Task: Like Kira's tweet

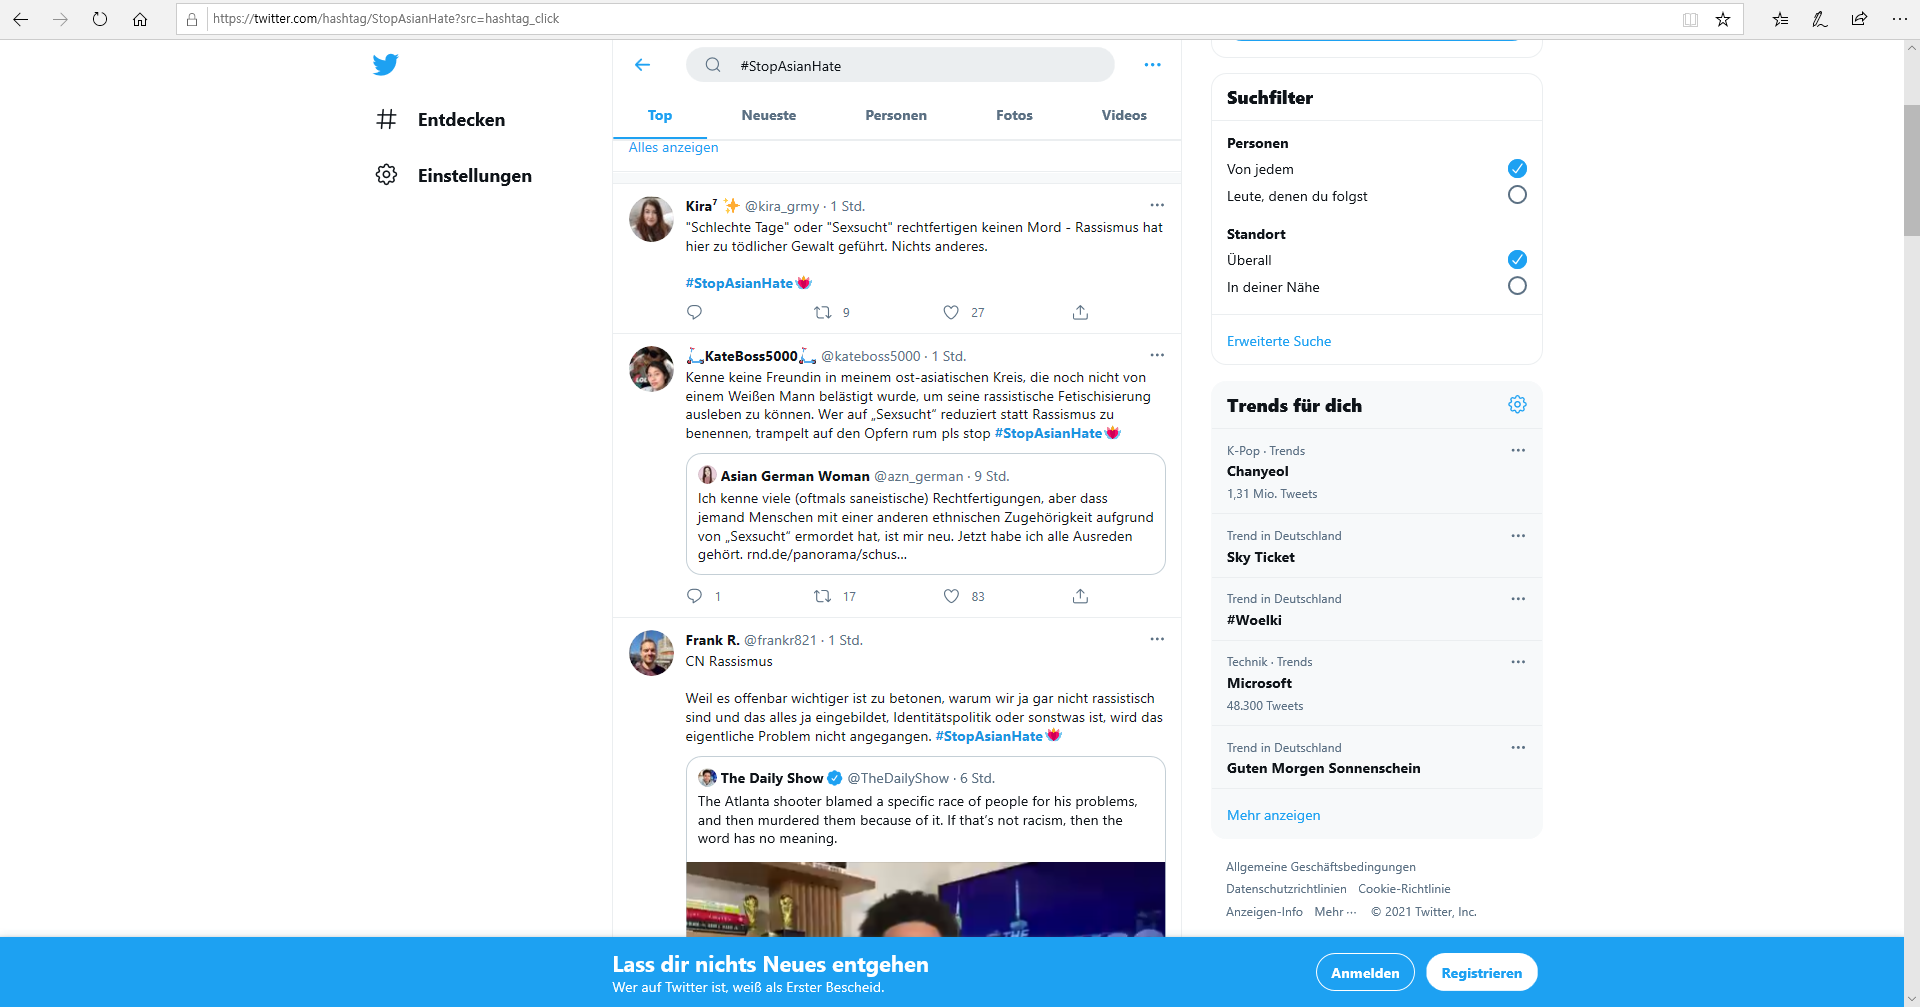Action: tap(951, 312)
